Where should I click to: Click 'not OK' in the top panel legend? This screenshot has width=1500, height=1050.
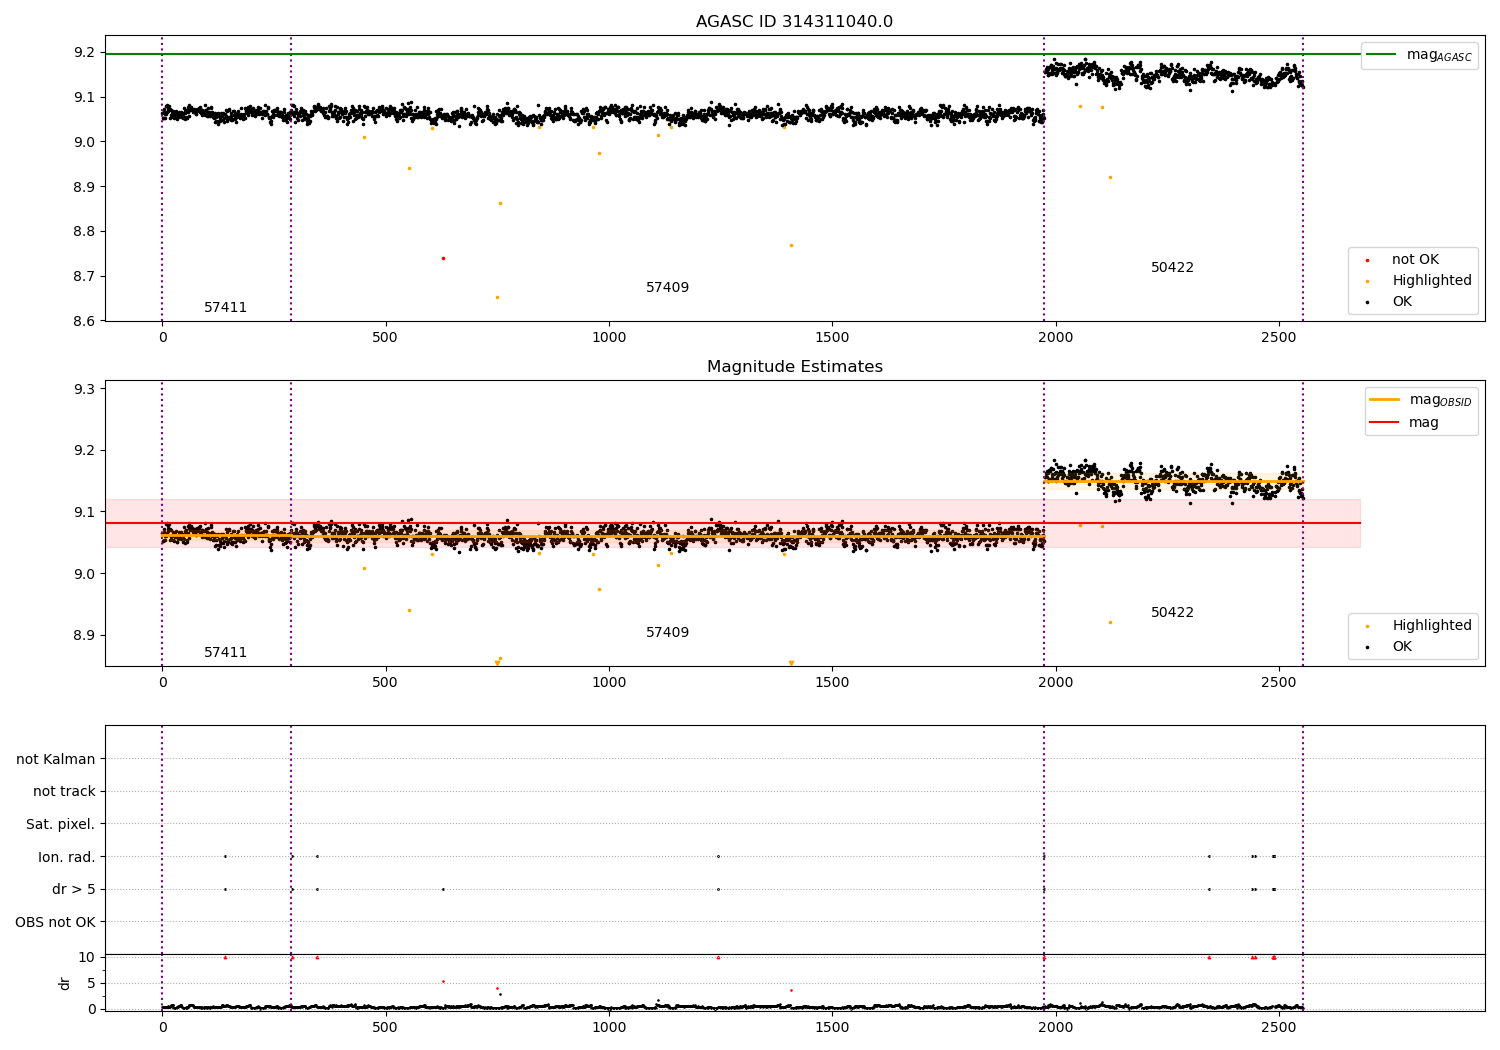coord(1415,260)
